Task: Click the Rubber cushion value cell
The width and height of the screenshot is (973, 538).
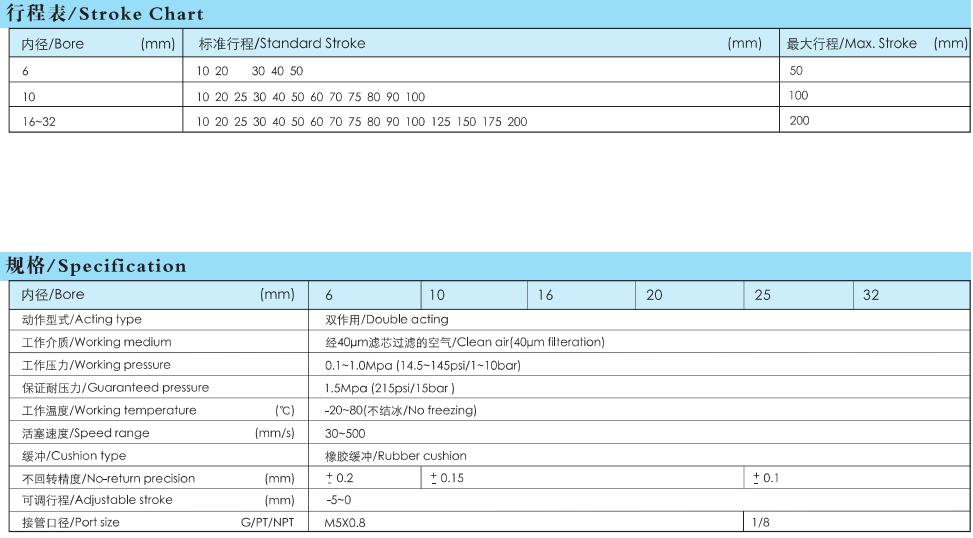Action: [396, 456]
